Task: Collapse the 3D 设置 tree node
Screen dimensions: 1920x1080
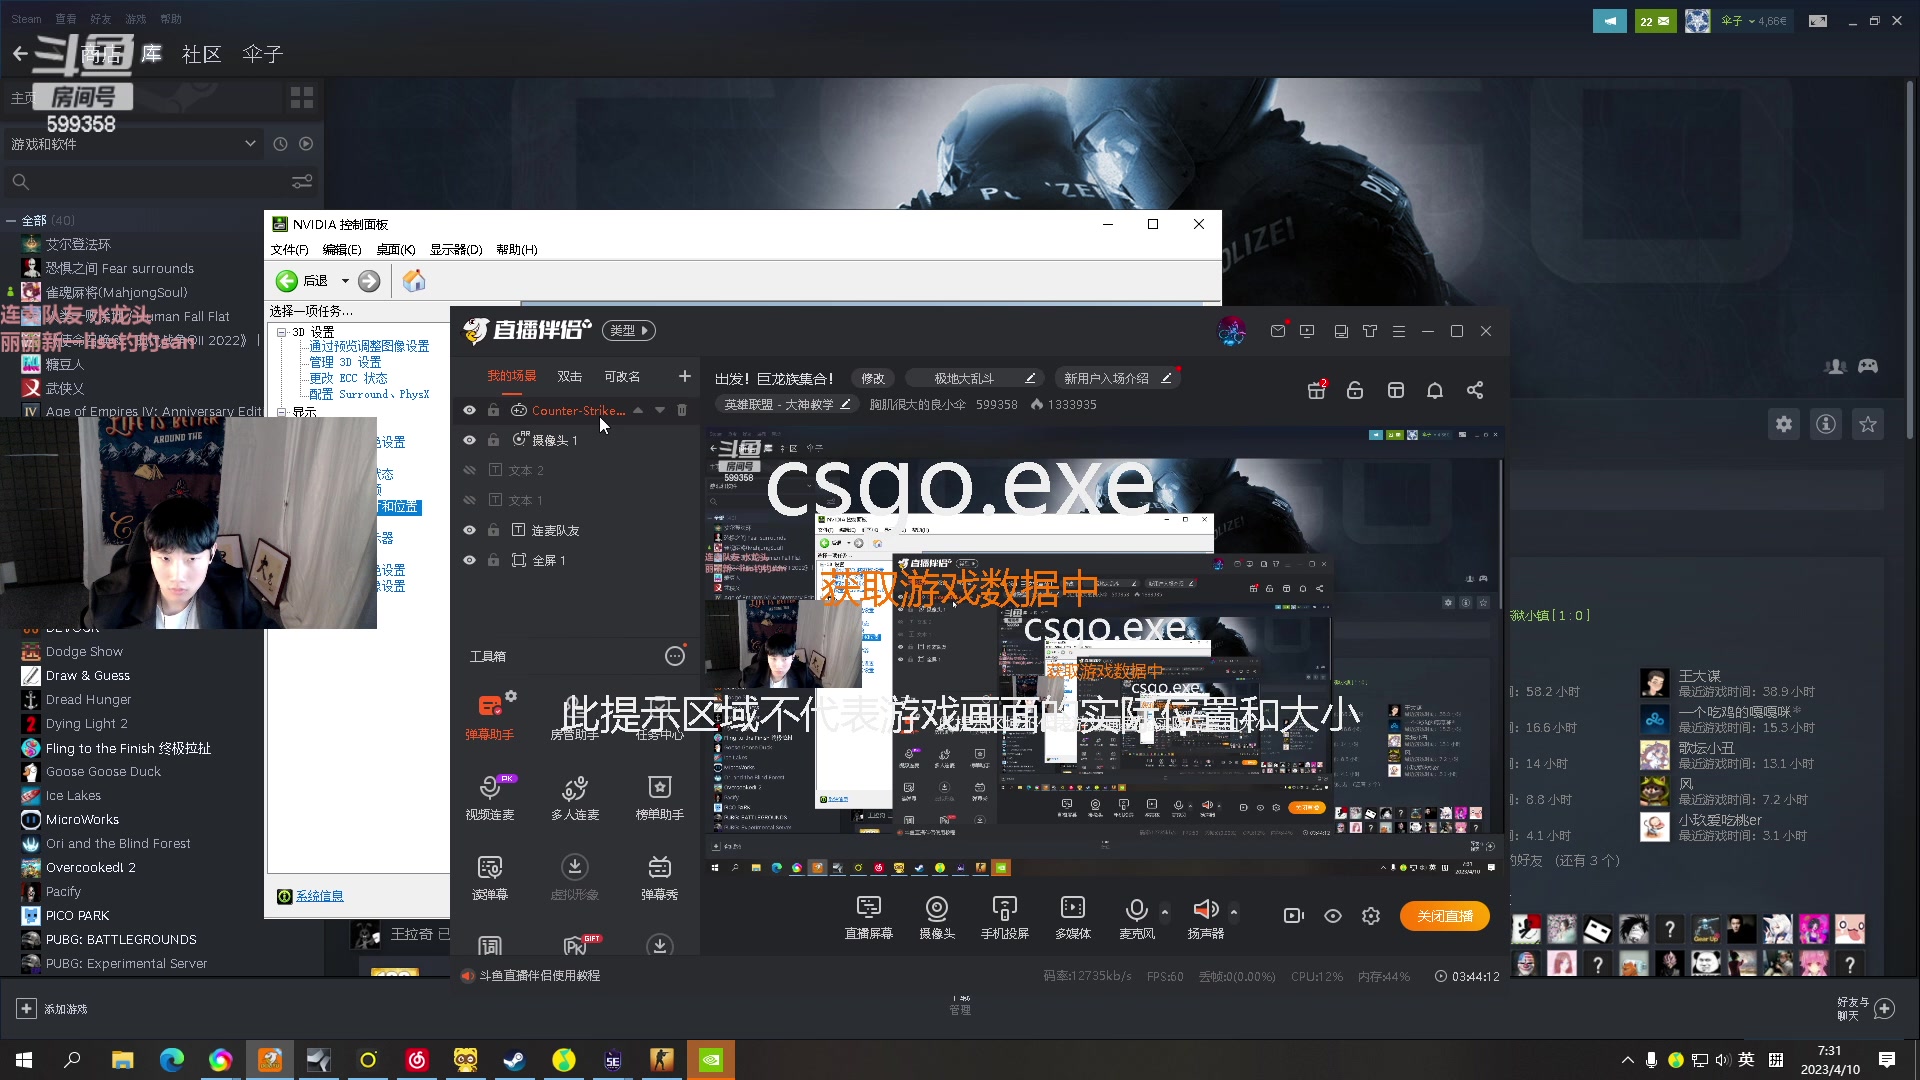Action: click(x=282, y=332)
